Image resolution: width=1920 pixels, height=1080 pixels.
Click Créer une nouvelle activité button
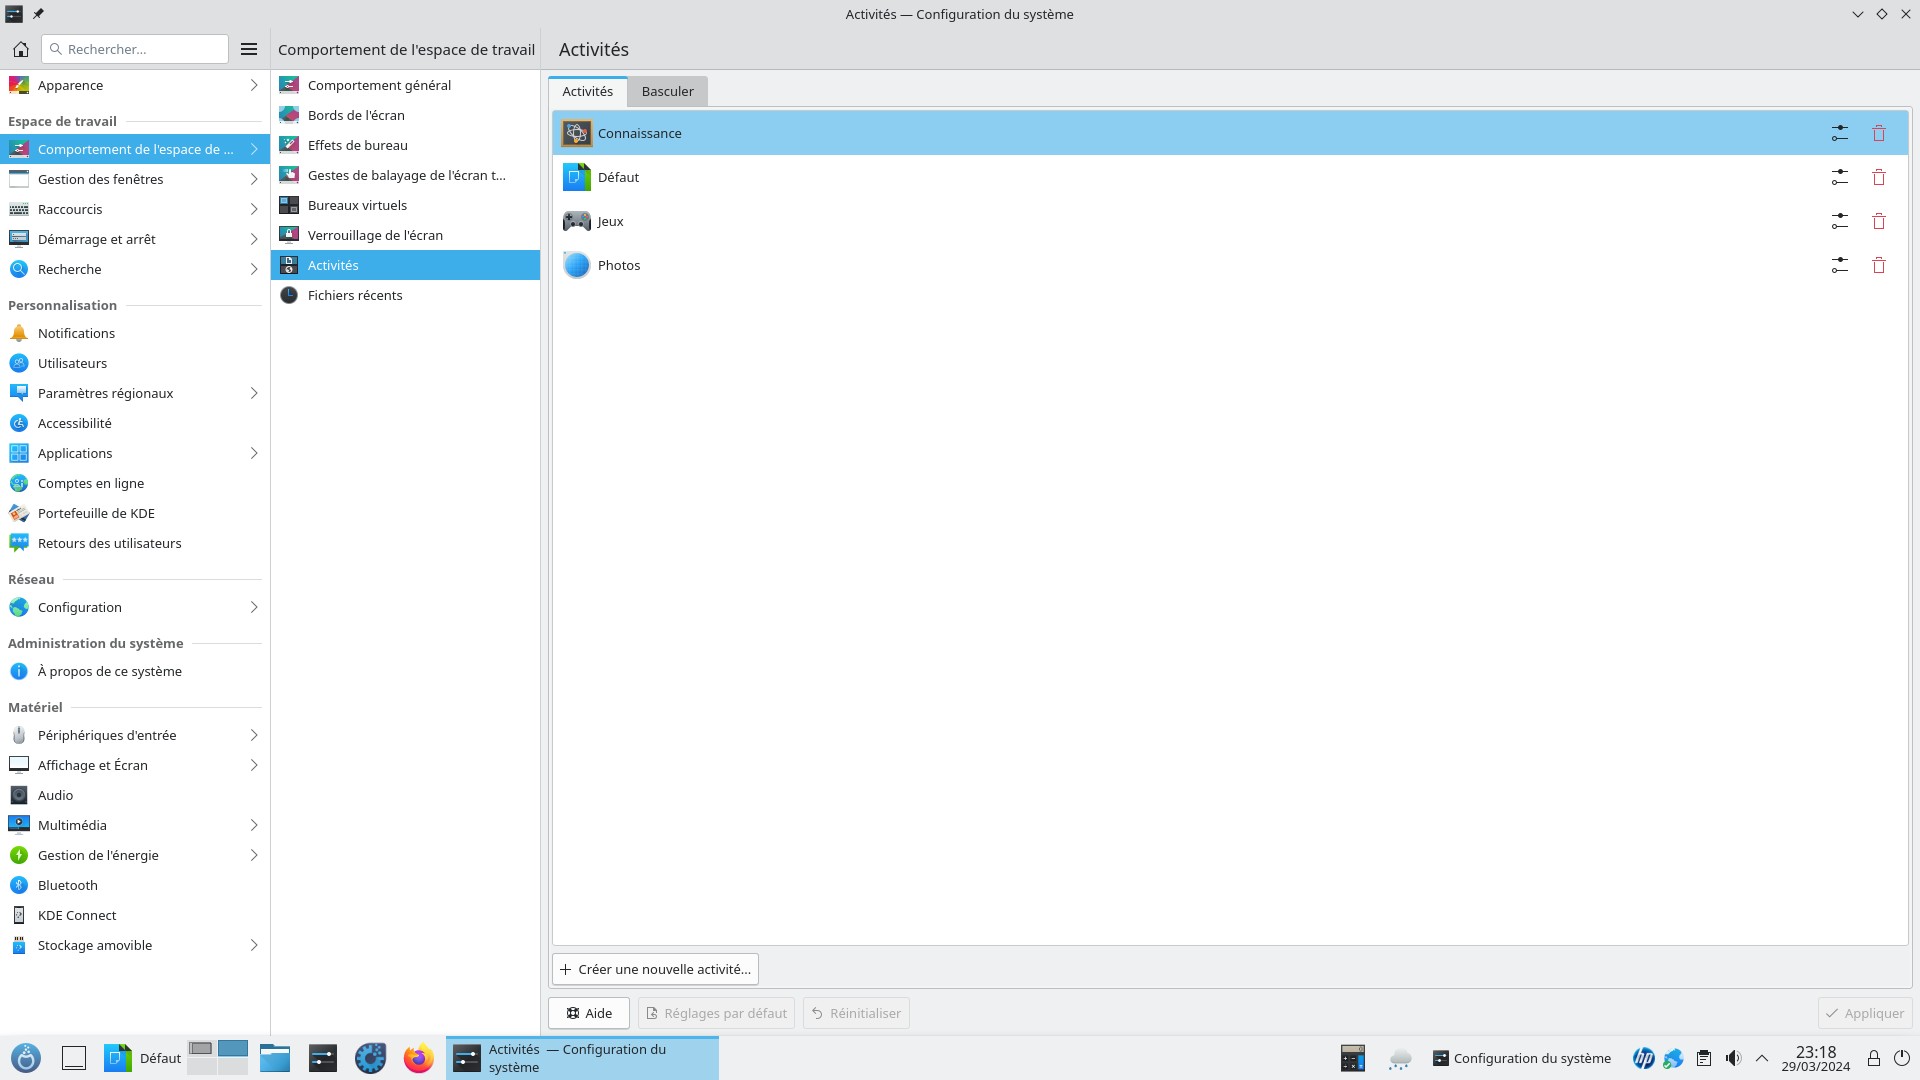click(x=655, y=969)
